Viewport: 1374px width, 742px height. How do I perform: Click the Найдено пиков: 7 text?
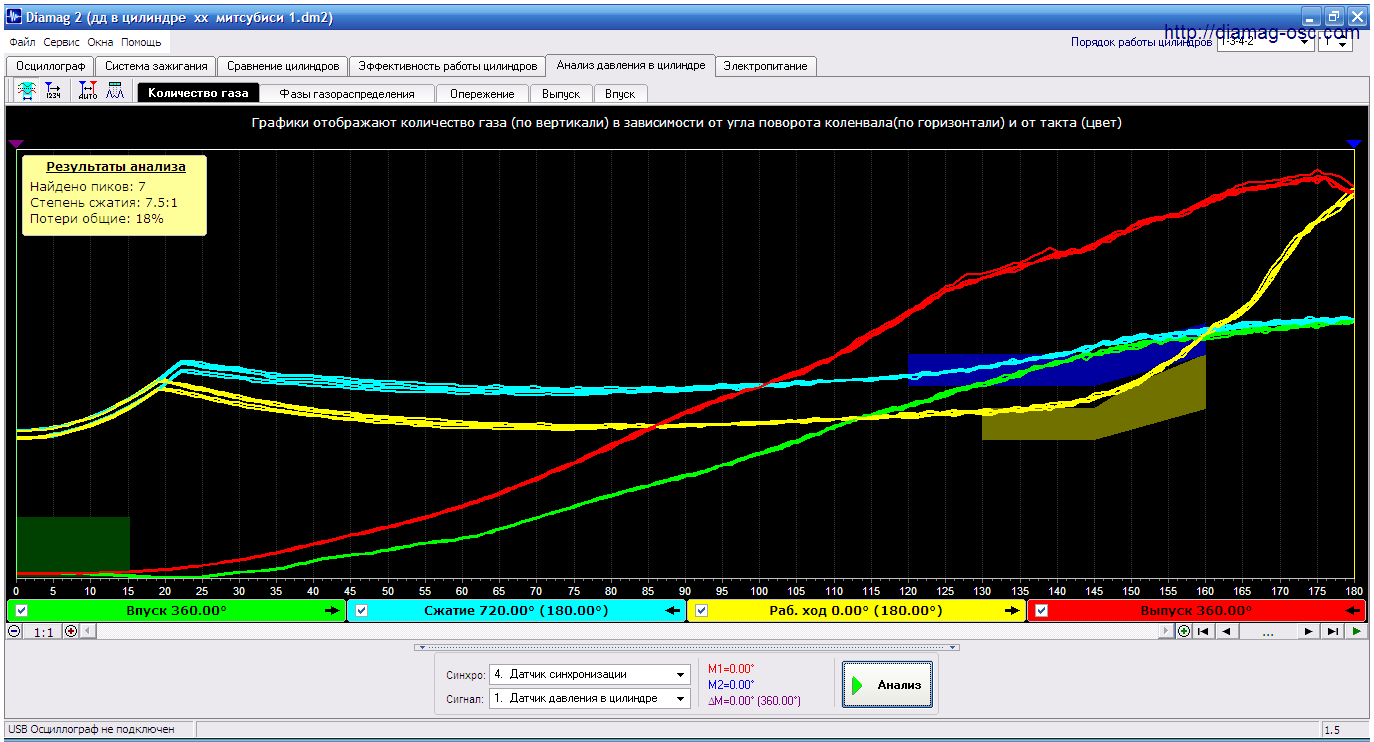tap(88, 186)
